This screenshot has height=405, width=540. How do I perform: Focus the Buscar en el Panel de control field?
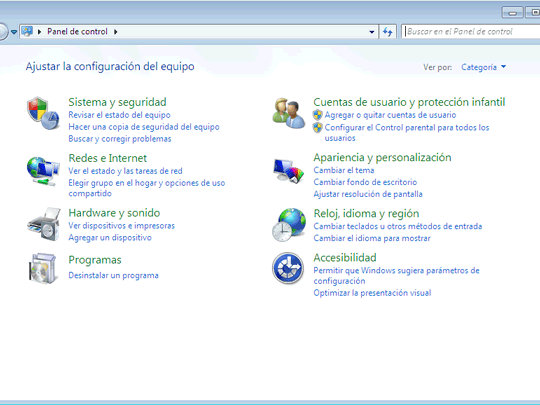pos(471,32)
